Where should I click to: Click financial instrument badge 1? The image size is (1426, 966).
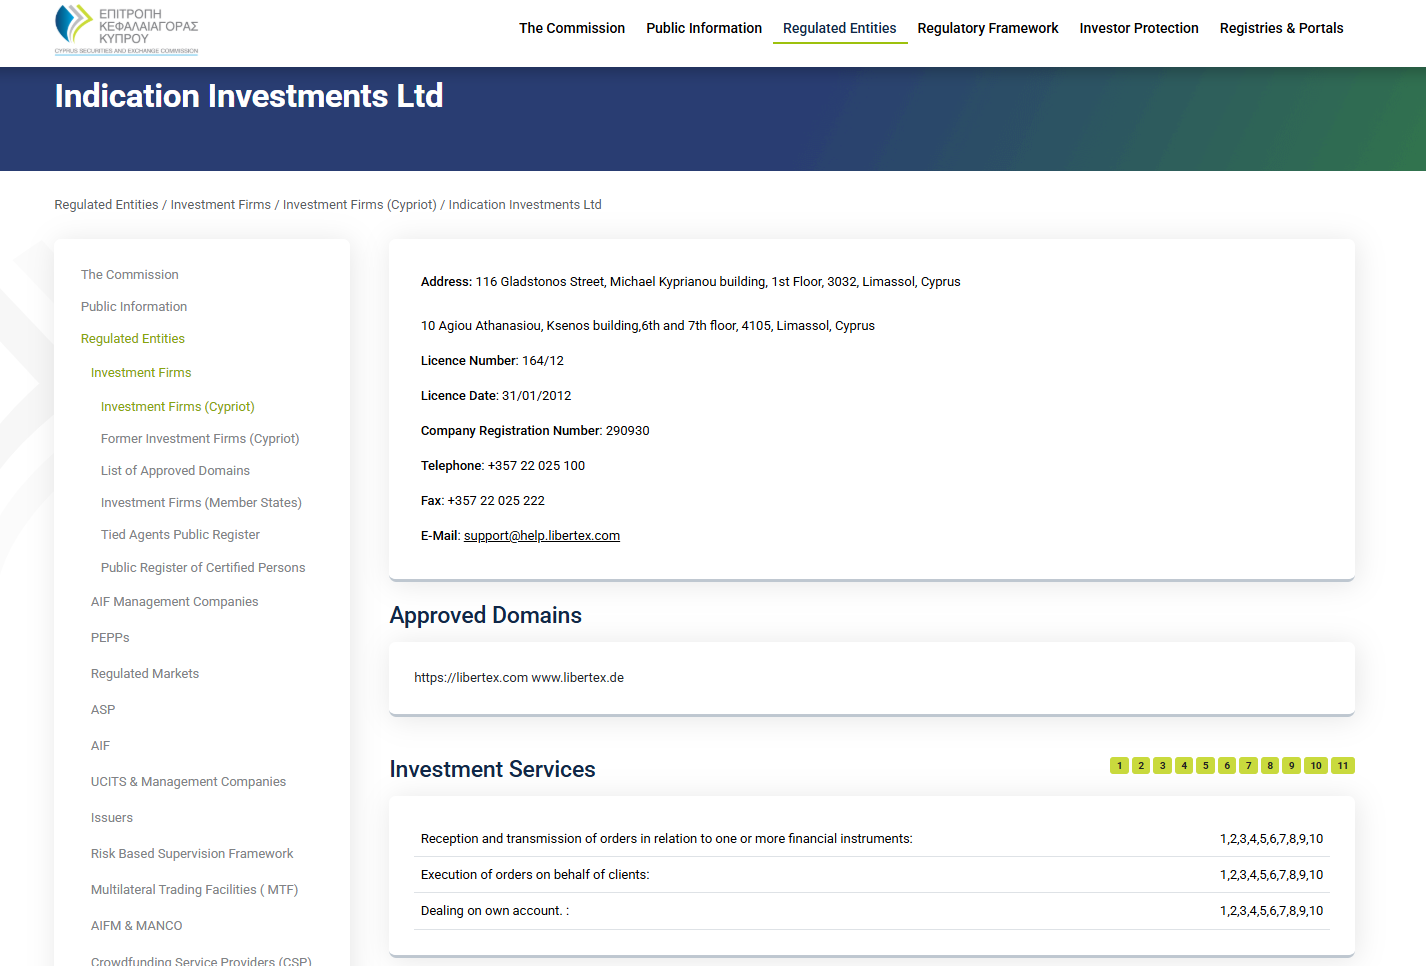(x=1119, y=766)
